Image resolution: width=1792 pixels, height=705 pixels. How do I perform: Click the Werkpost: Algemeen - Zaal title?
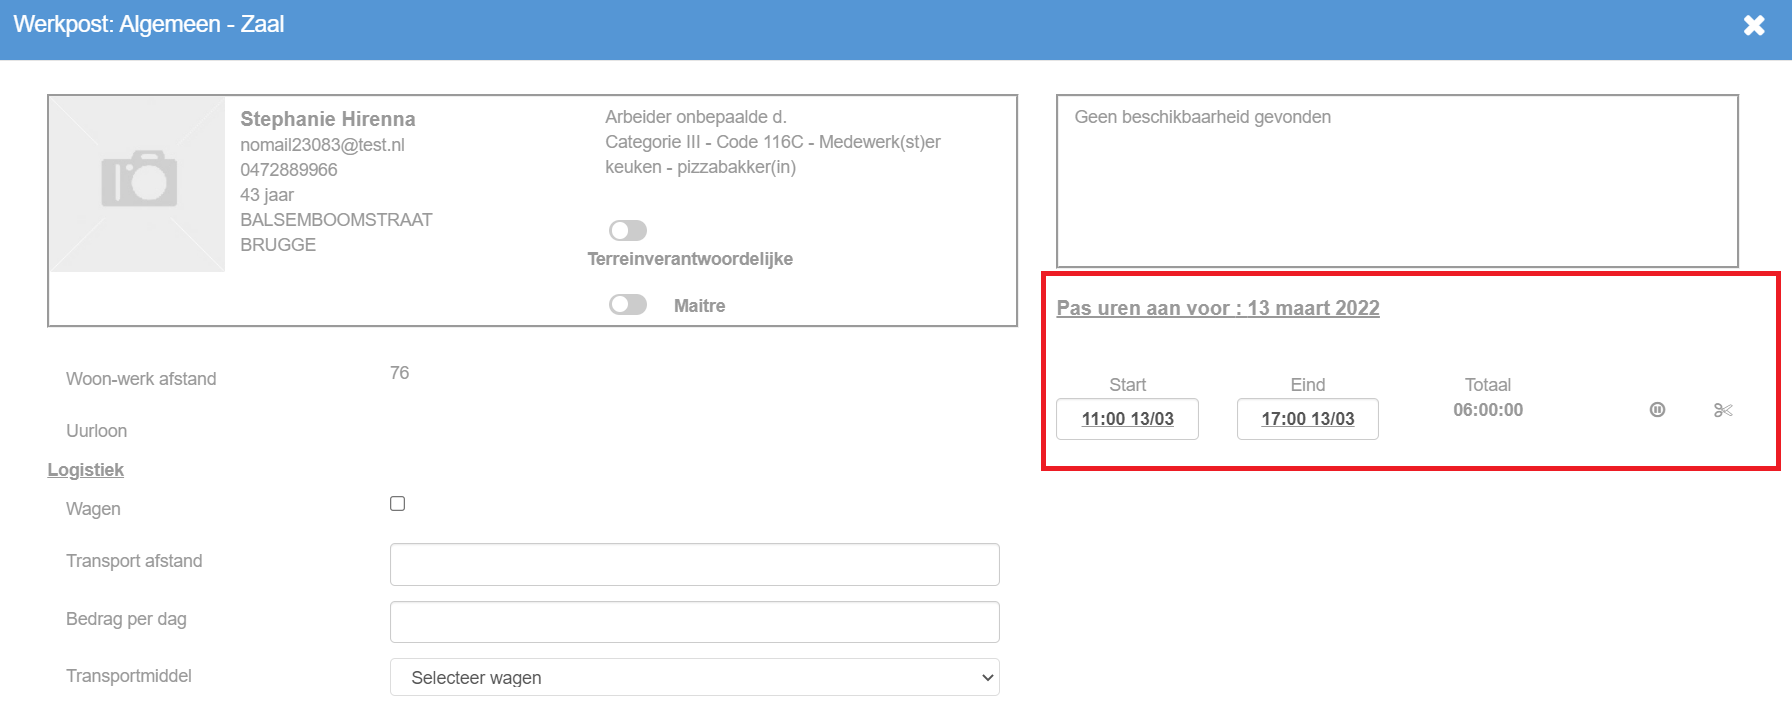pos(149,24)
